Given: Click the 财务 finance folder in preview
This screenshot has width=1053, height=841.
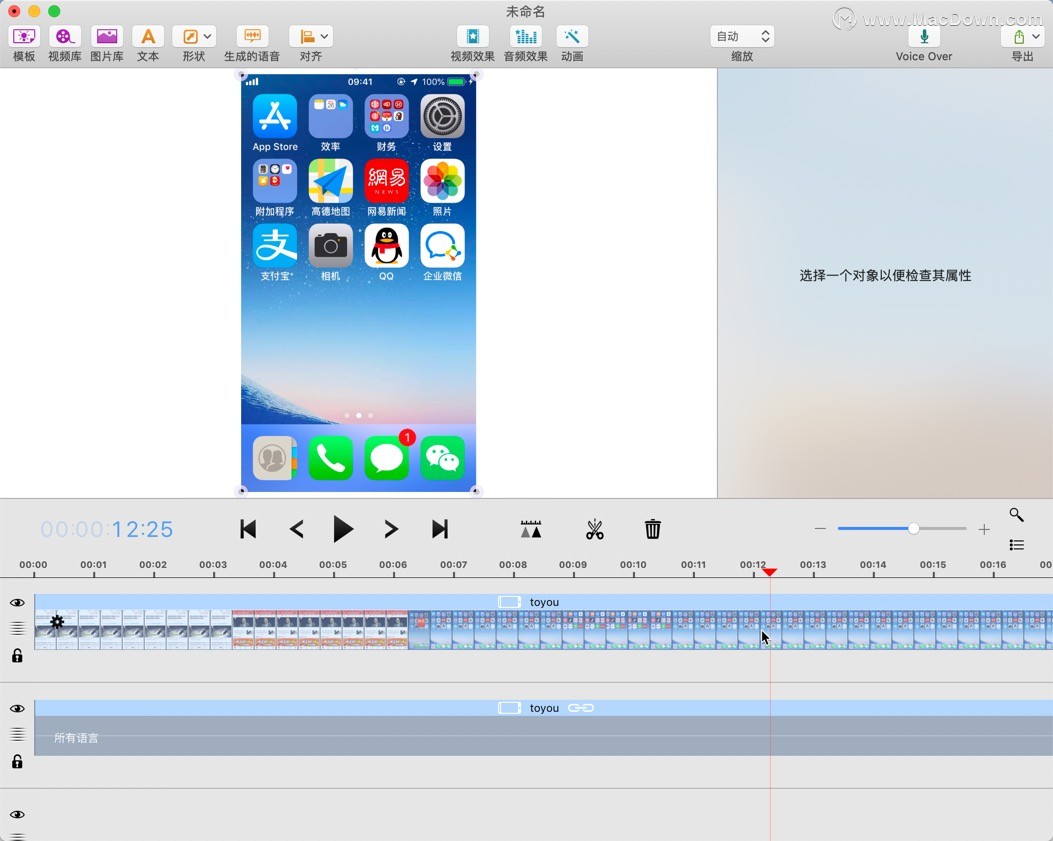Looking at the screenshot, I should (x=386, y=116).
